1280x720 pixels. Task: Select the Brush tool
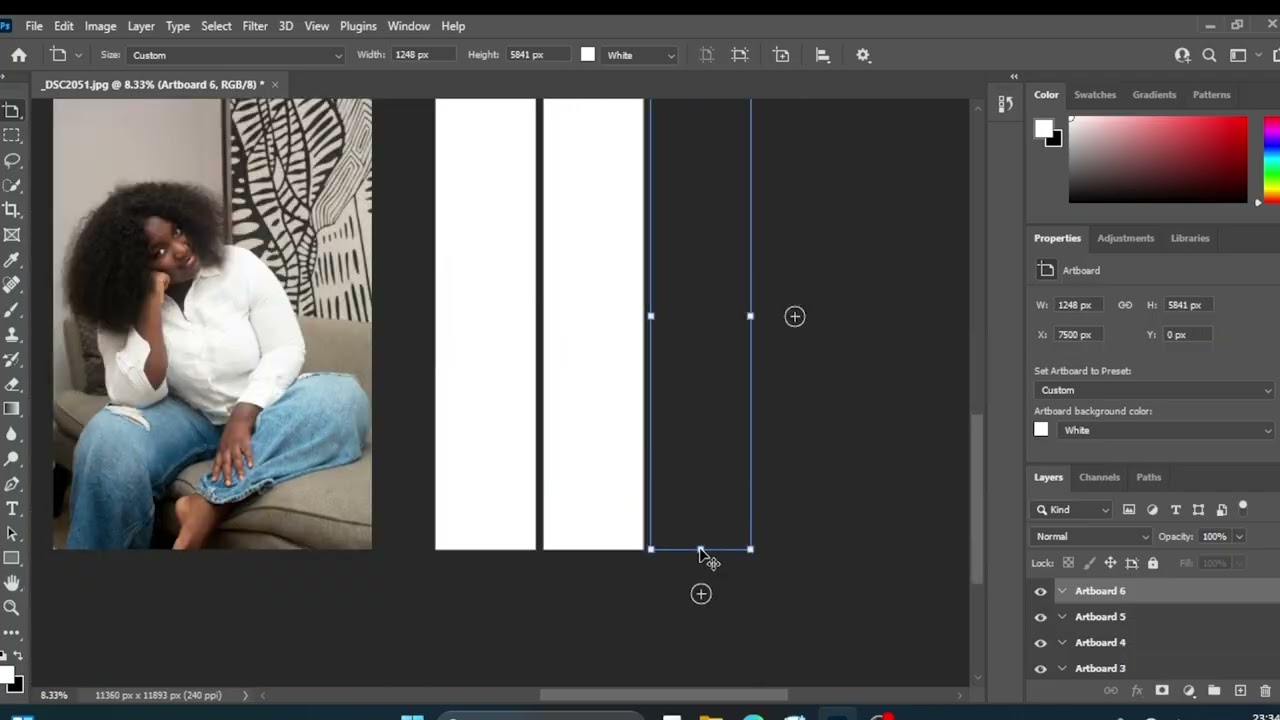[12, 310]
